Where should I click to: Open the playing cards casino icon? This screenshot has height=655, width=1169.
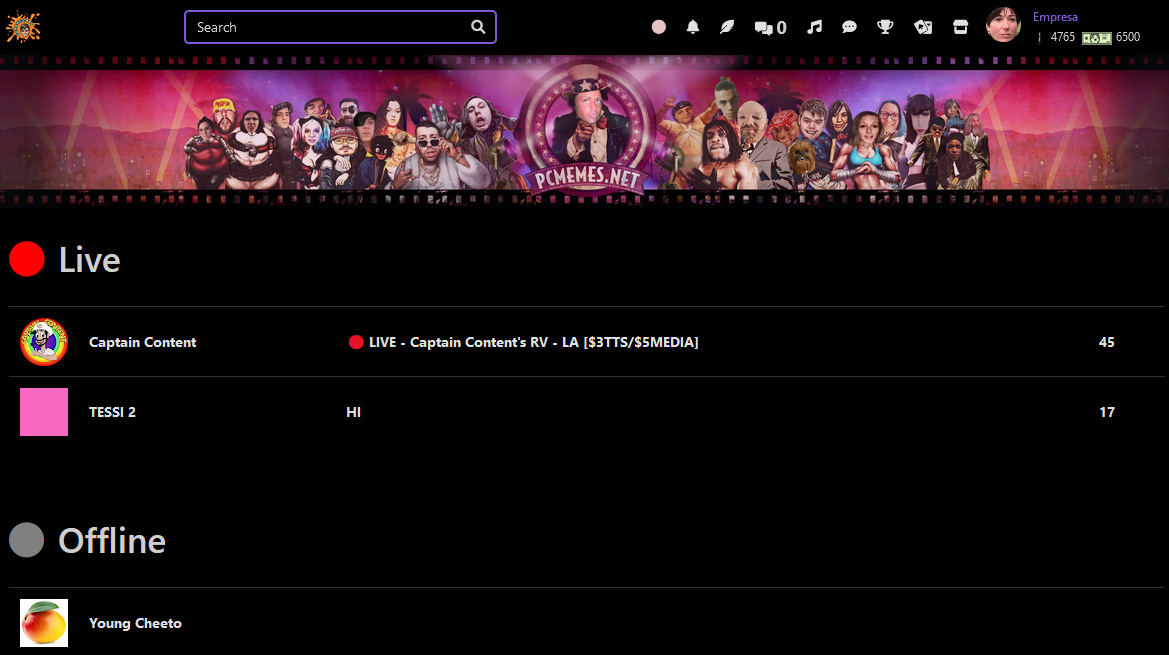[x=923, y=27]
